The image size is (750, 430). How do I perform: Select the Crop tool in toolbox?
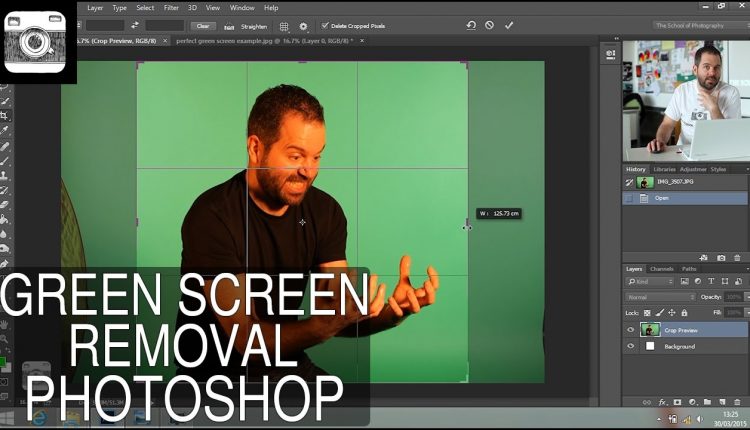(4, 115)
